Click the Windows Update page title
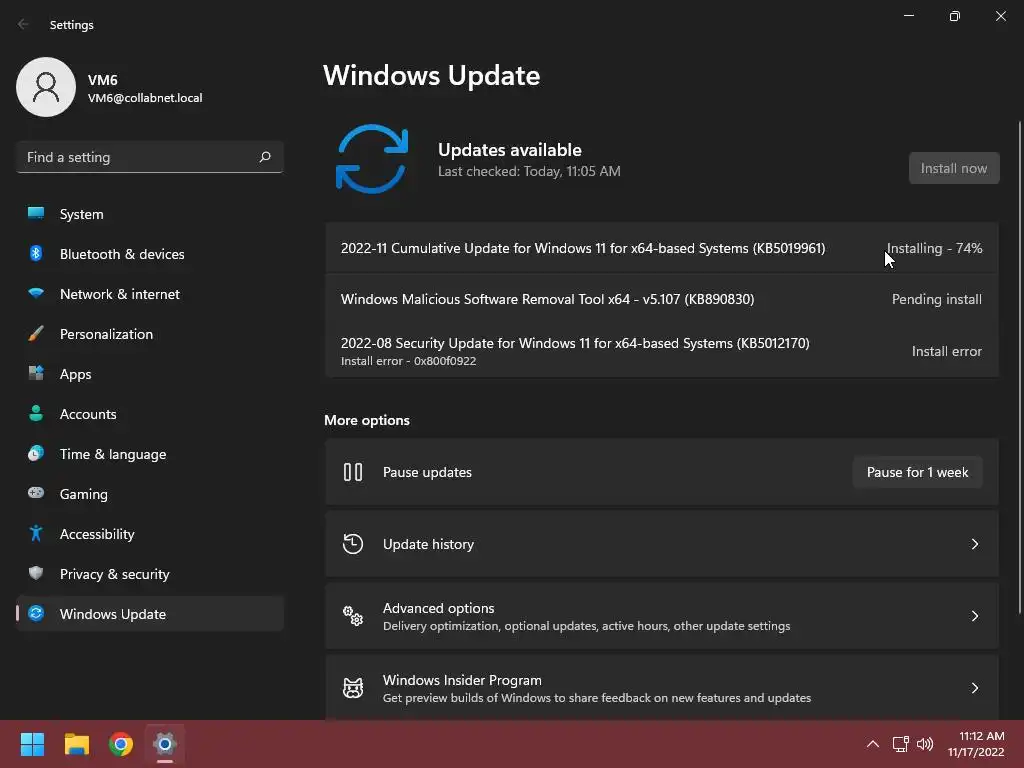 pos(432,75)
